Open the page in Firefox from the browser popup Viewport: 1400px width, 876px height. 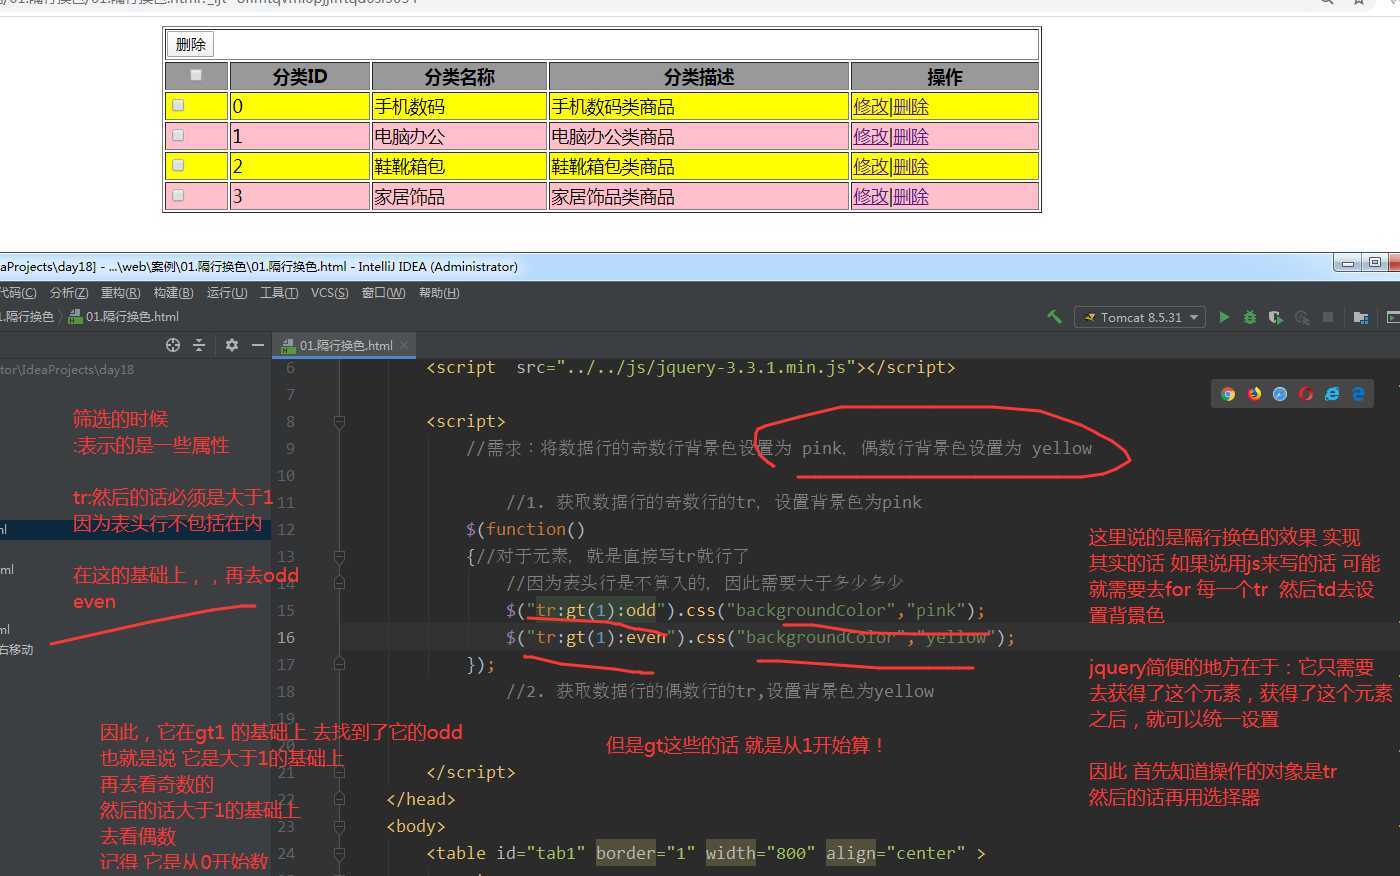point(1254,394)
